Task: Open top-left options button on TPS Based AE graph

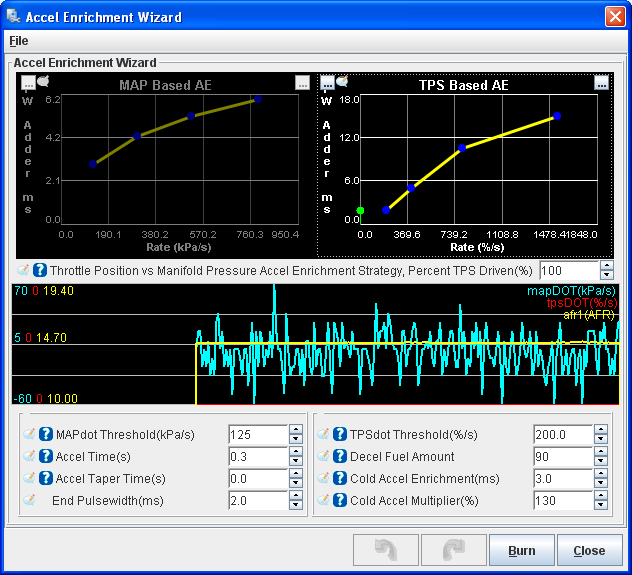Action: pyautogui.click(x=327, y=84)
